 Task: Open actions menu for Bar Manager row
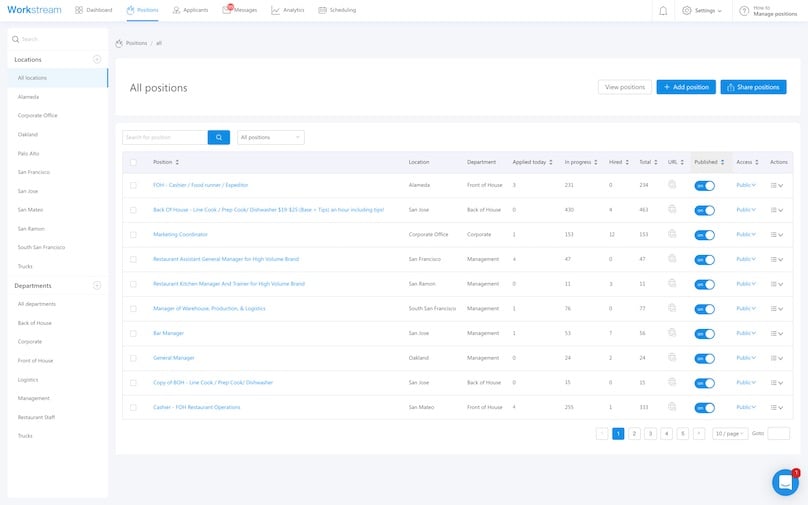coord(777,333)
